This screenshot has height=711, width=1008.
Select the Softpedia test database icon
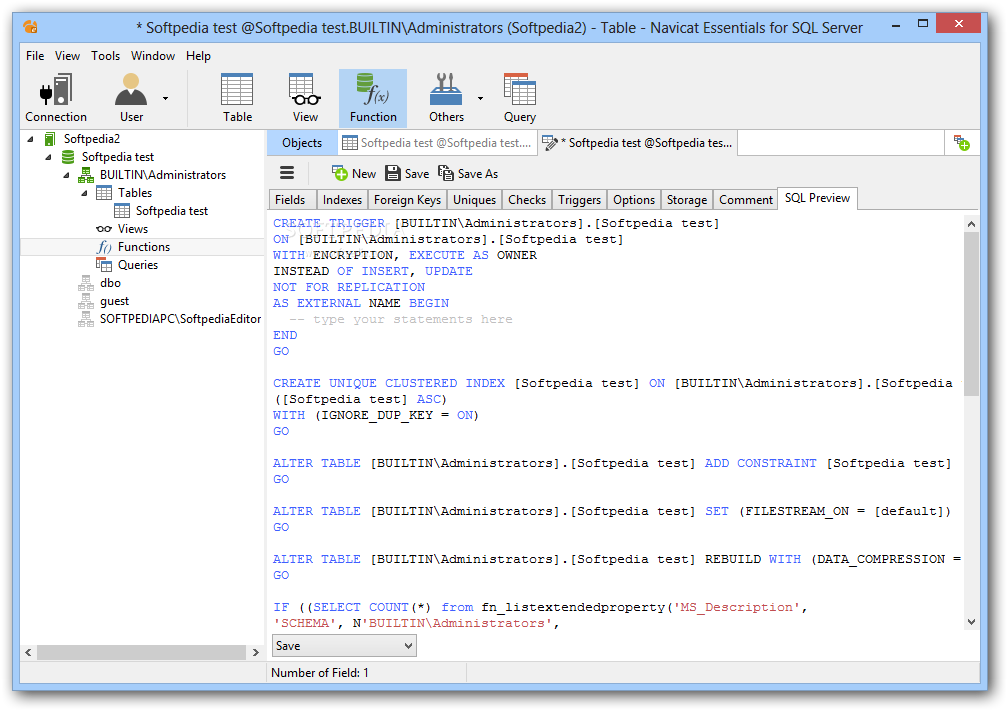click(68, 157)
